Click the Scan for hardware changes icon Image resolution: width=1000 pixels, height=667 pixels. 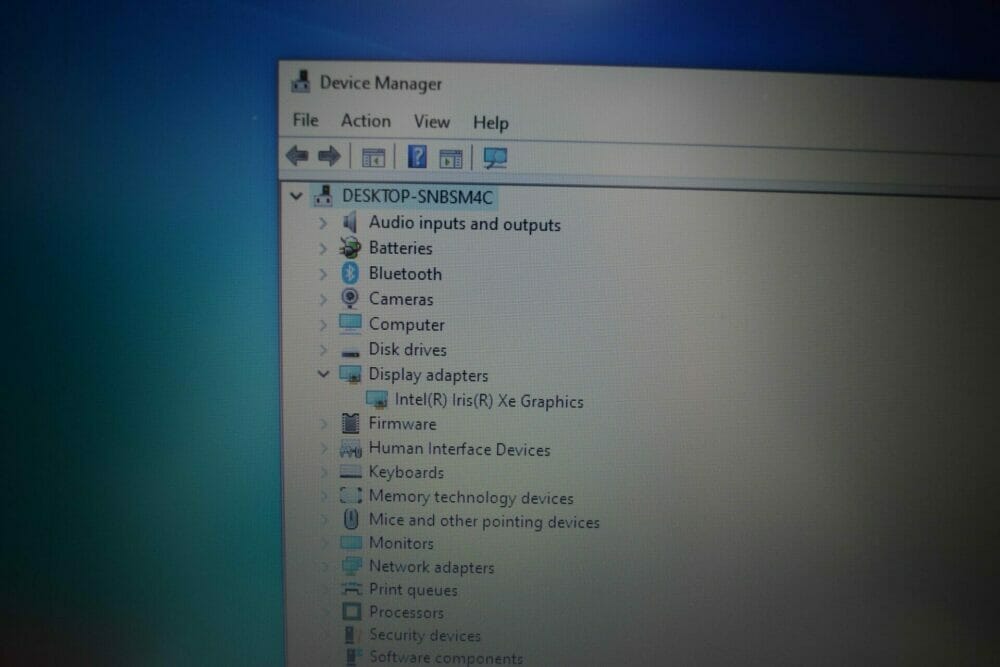pos(495,158)
